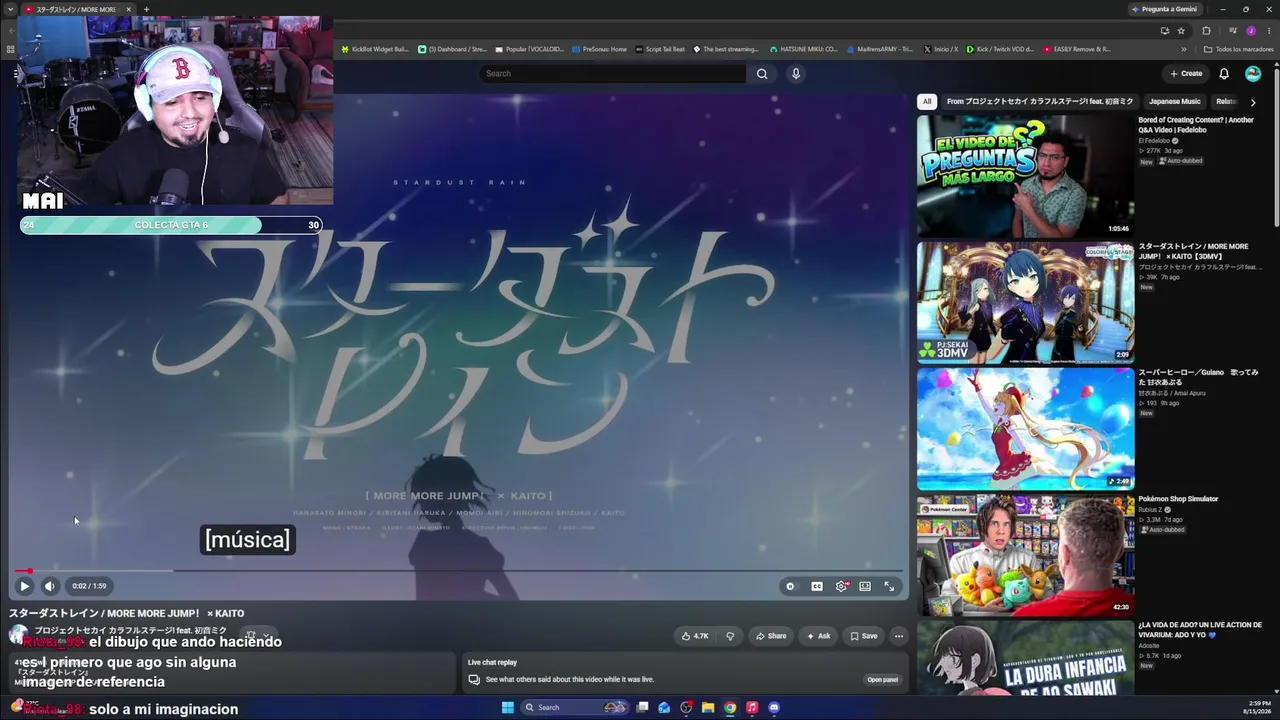Open the live chat replay panel

point(882,680)
